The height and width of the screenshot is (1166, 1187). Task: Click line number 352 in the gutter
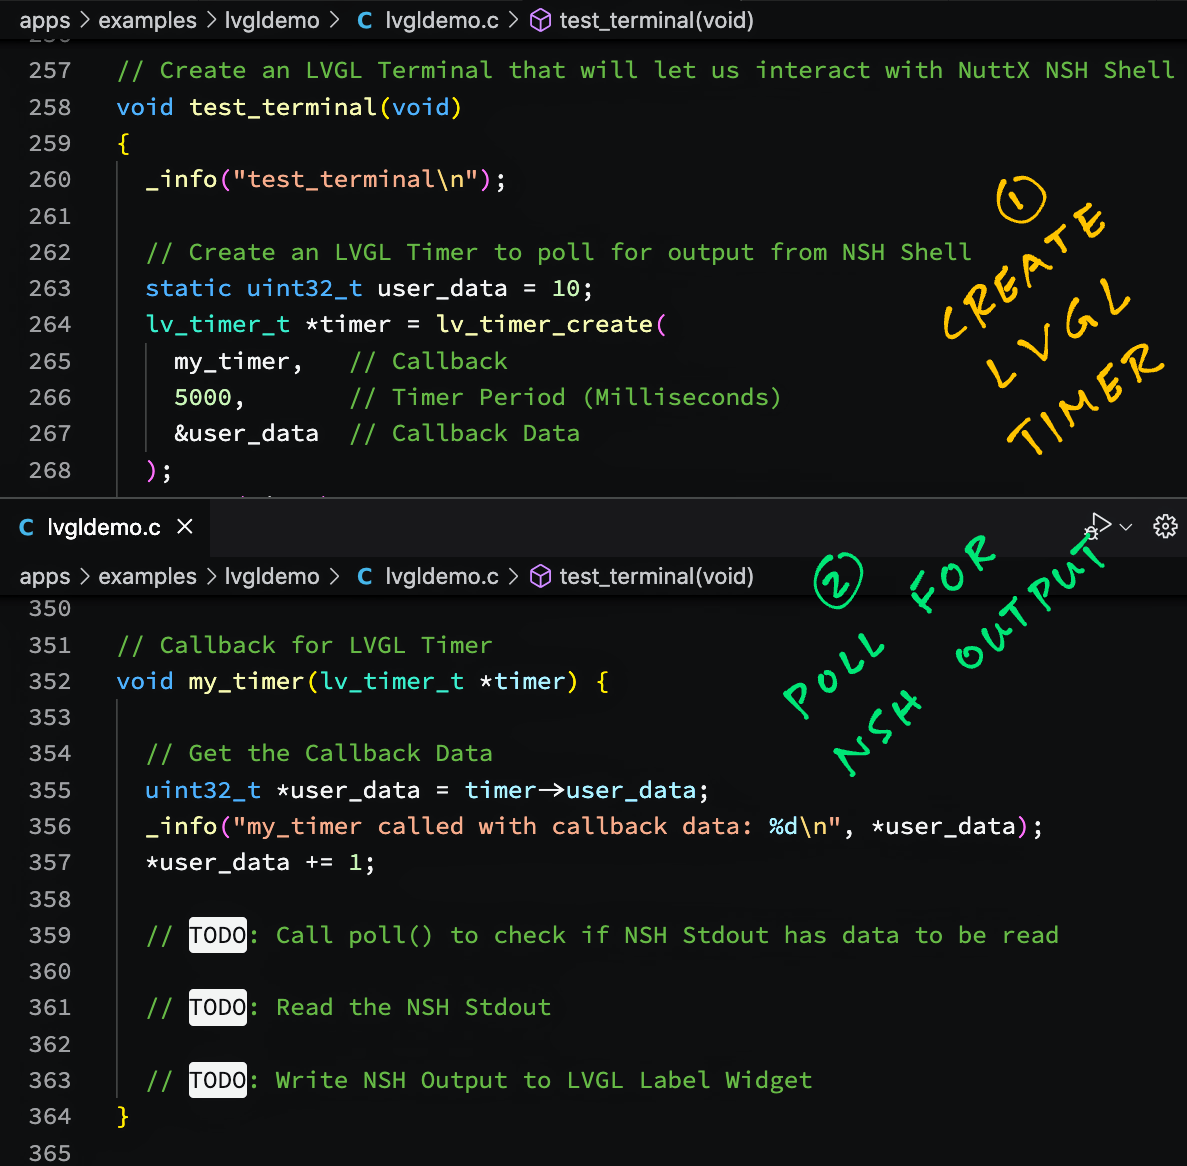50,681
